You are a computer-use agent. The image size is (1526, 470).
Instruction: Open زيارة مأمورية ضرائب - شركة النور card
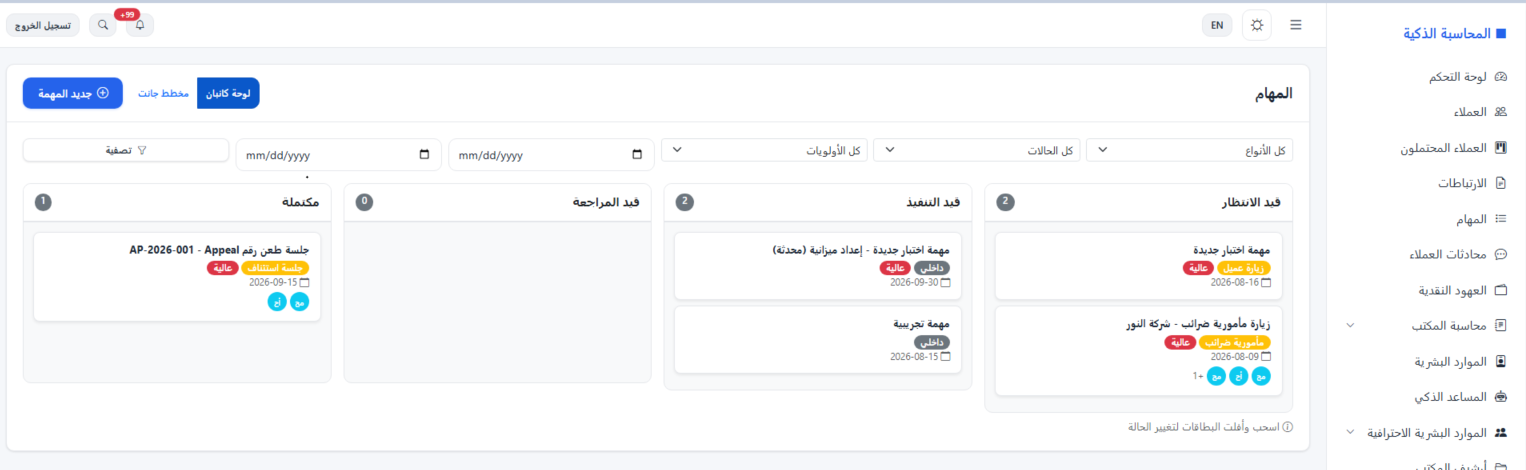coord(1138,350)
